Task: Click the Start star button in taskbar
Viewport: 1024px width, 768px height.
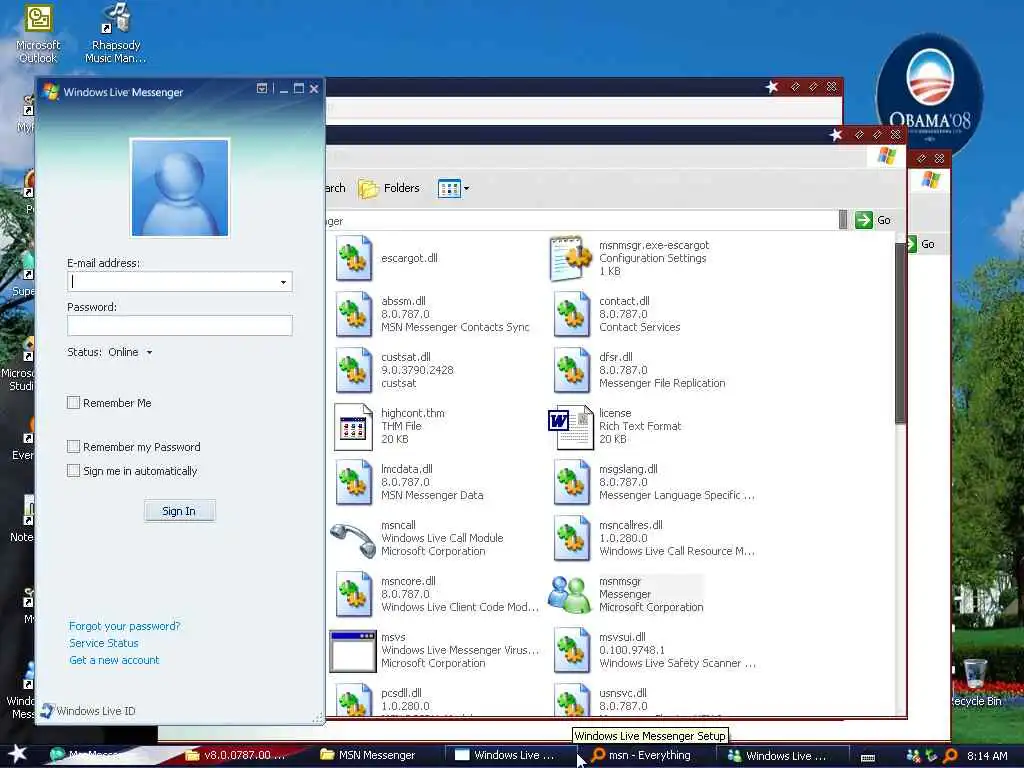Action: pos(18,754)
